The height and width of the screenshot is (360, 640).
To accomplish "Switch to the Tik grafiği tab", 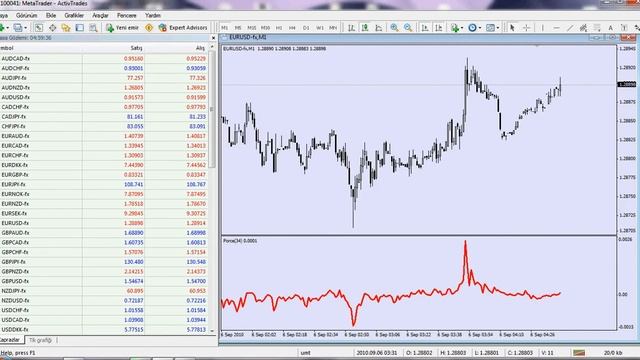I will pos(40,340).
